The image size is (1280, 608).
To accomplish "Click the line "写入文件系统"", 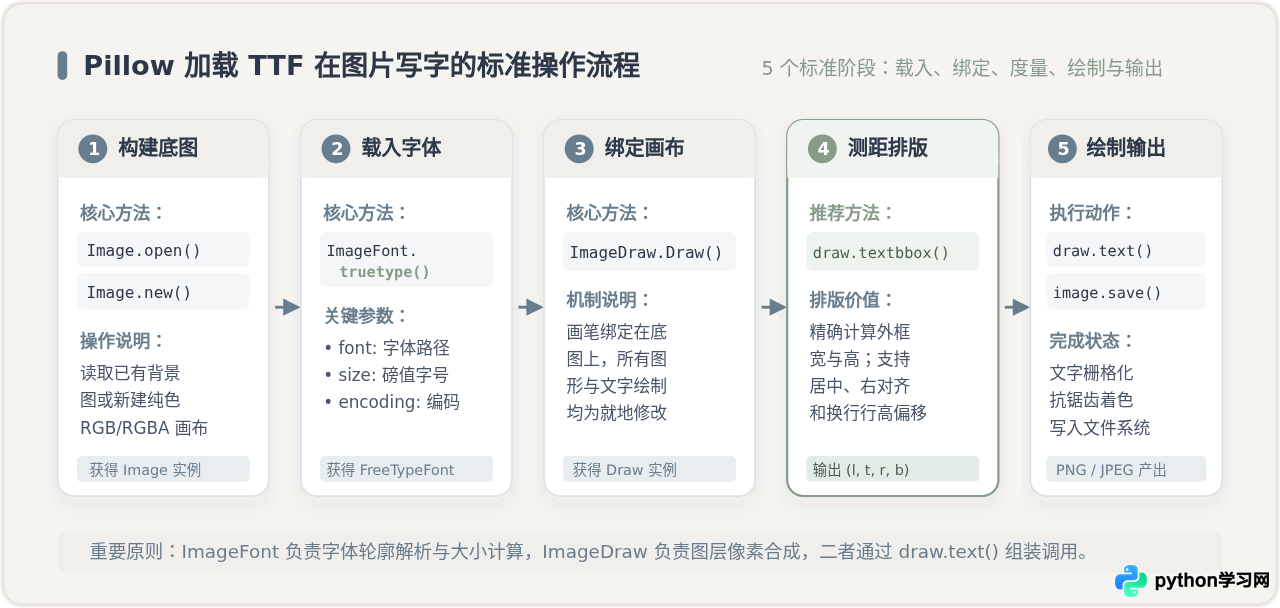I will (1100, 428).
